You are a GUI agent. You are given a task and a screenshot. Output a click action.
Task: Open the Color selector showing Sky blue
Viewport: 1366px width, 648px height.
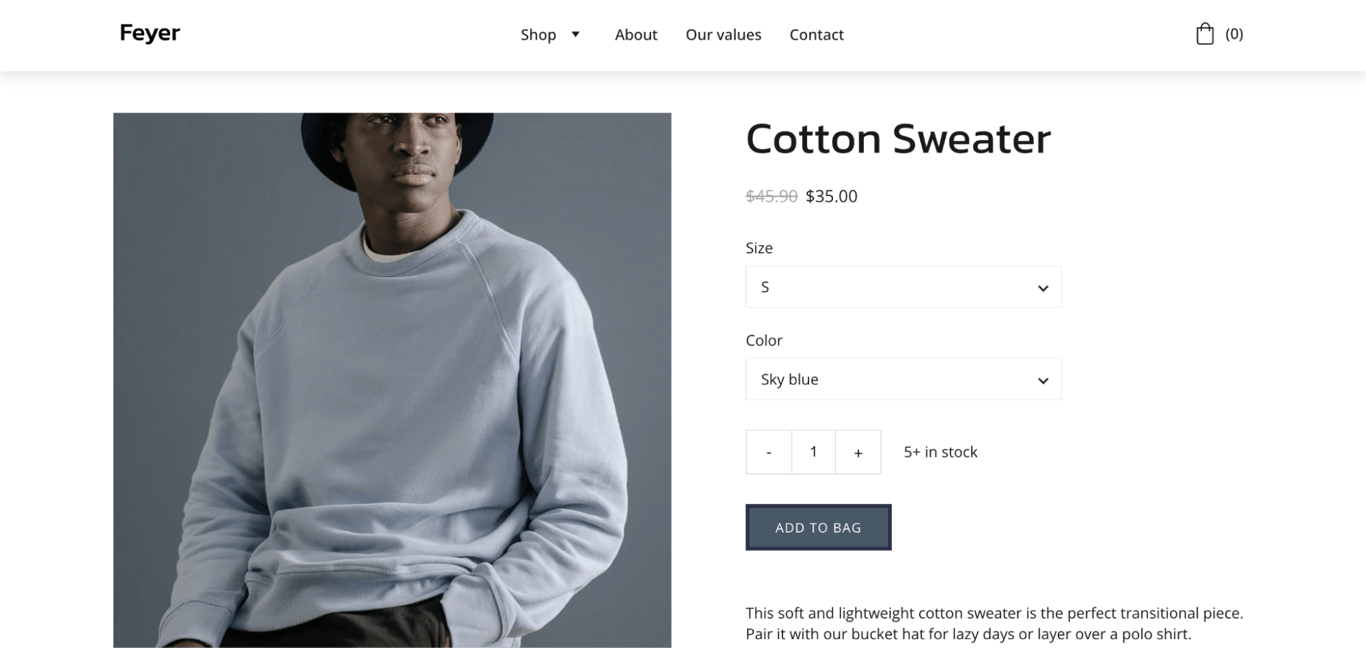[x=902, y=379]
